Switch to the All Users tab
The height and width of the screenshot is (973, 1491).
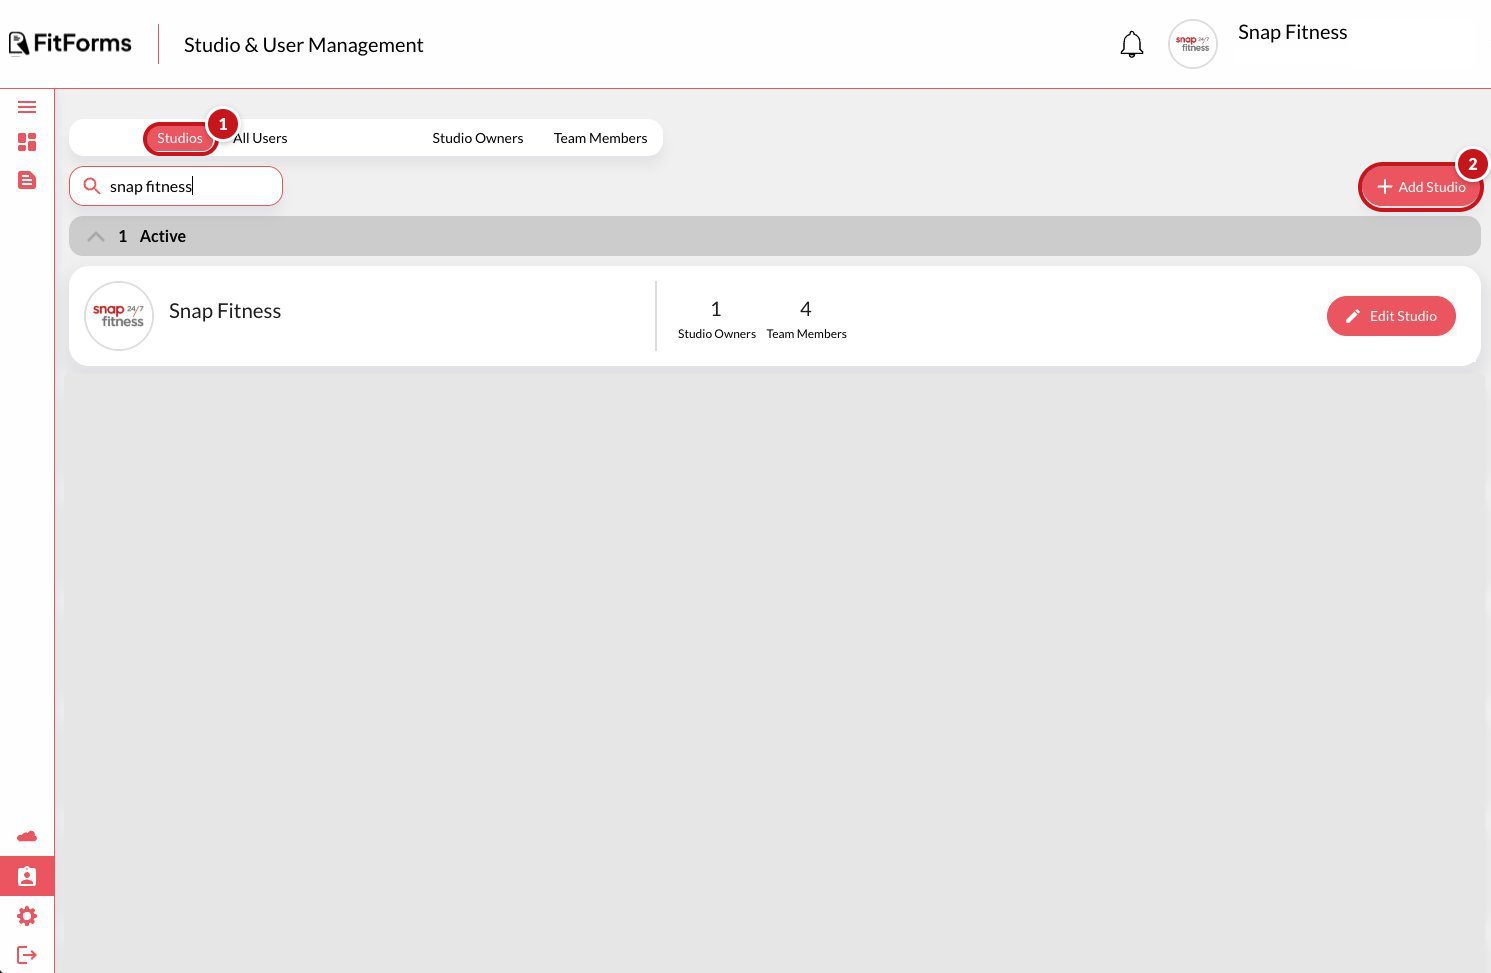[260, 138]
